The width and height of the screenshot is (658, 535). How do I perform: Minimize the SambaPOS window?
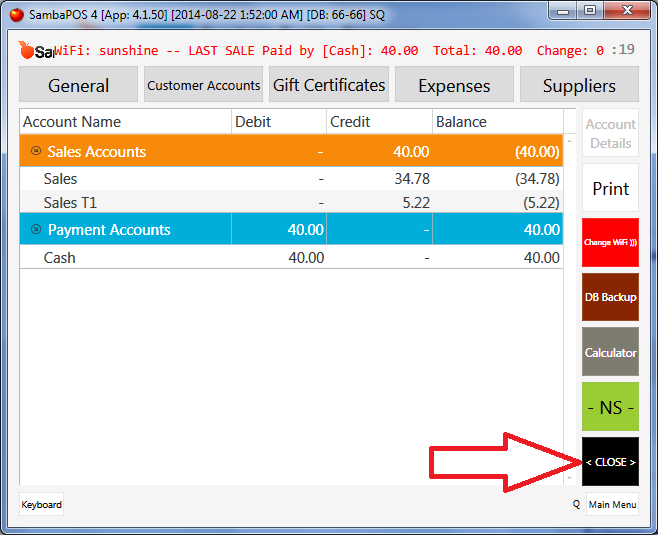tap(563, 11)
